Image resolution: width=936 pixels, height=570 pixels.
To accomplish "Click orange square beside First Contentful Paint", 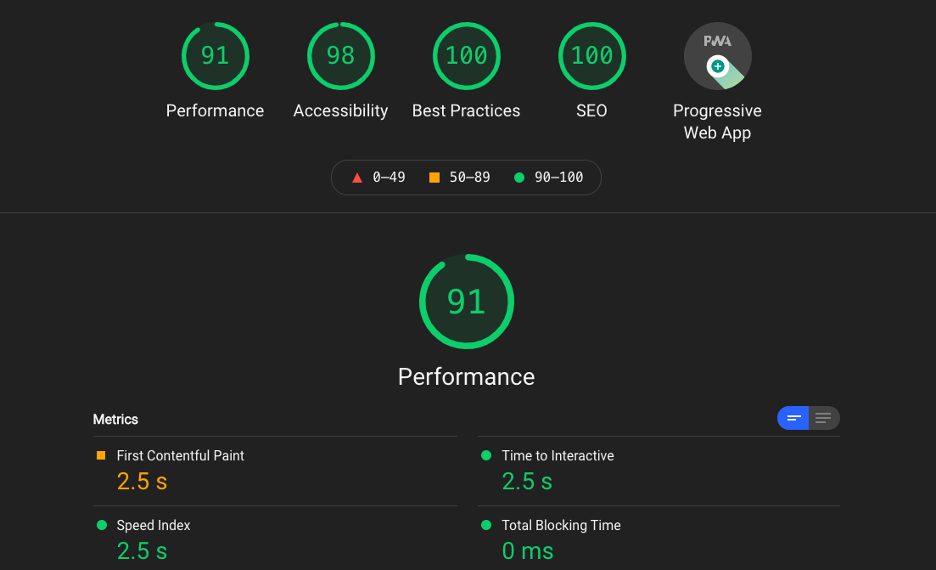I will [101, 455].
